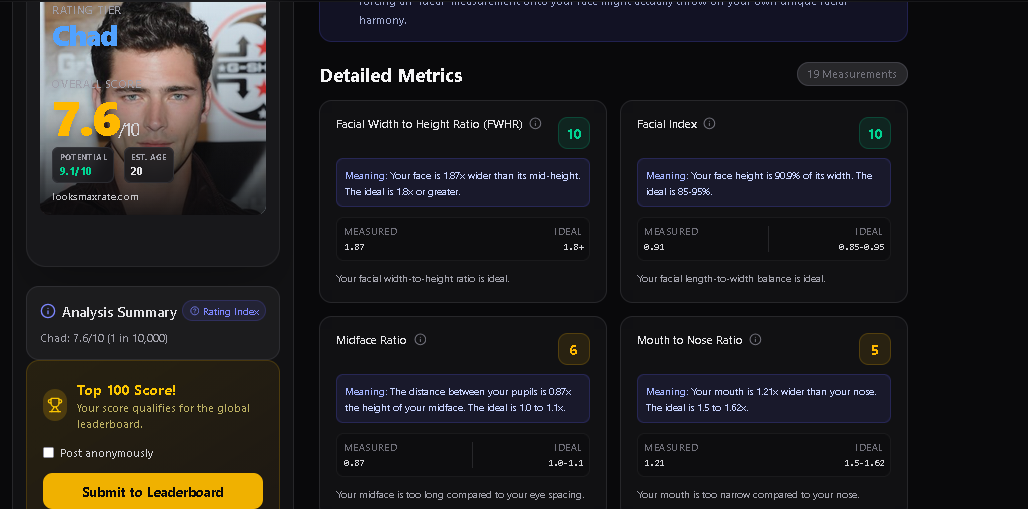Click the green 10 score badge for FWHR
The height and width of the screenshot is (509, 1028).
coord(574,134)
